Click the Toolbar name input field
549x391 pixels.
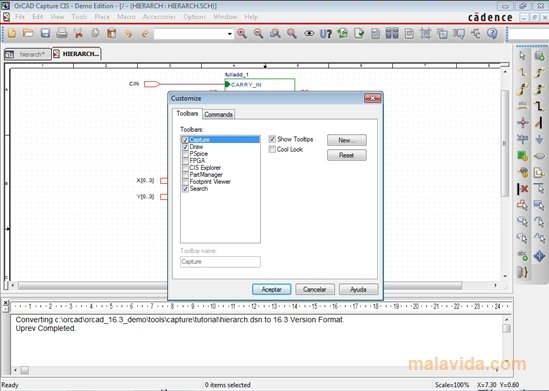(220, 262)
